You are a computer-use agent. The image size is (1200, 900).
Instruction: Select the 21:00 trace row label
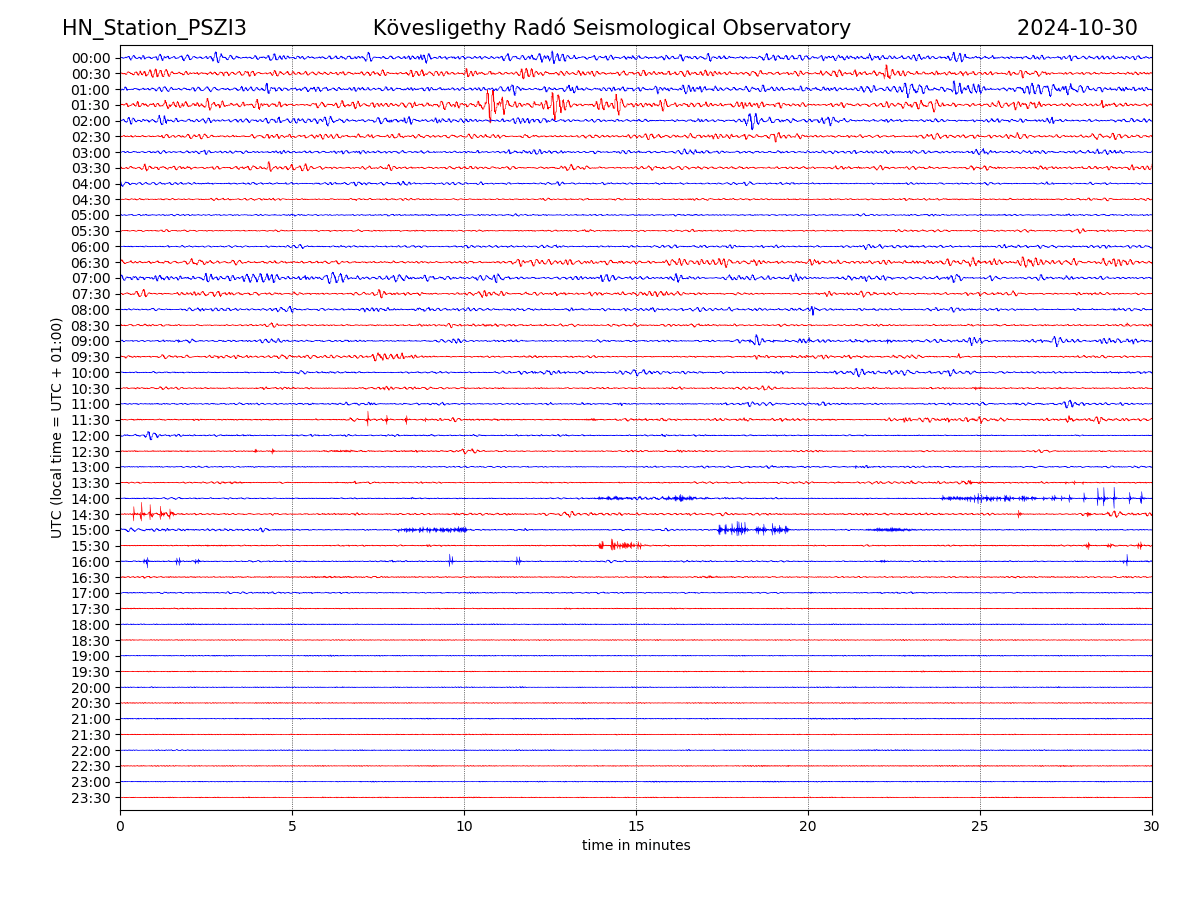click(91, 719)
